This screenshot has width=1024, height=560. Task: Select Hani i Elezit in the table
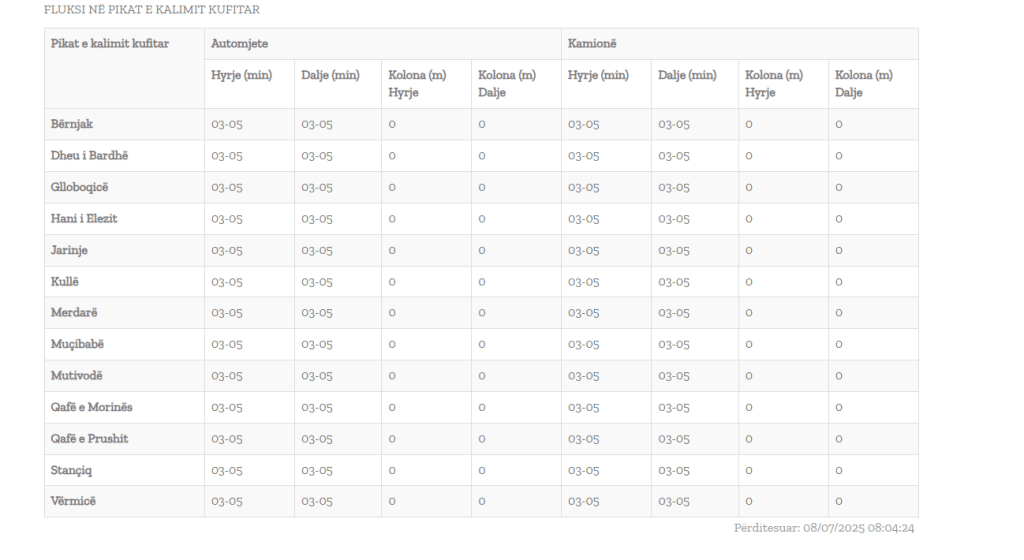pos(84,218)
